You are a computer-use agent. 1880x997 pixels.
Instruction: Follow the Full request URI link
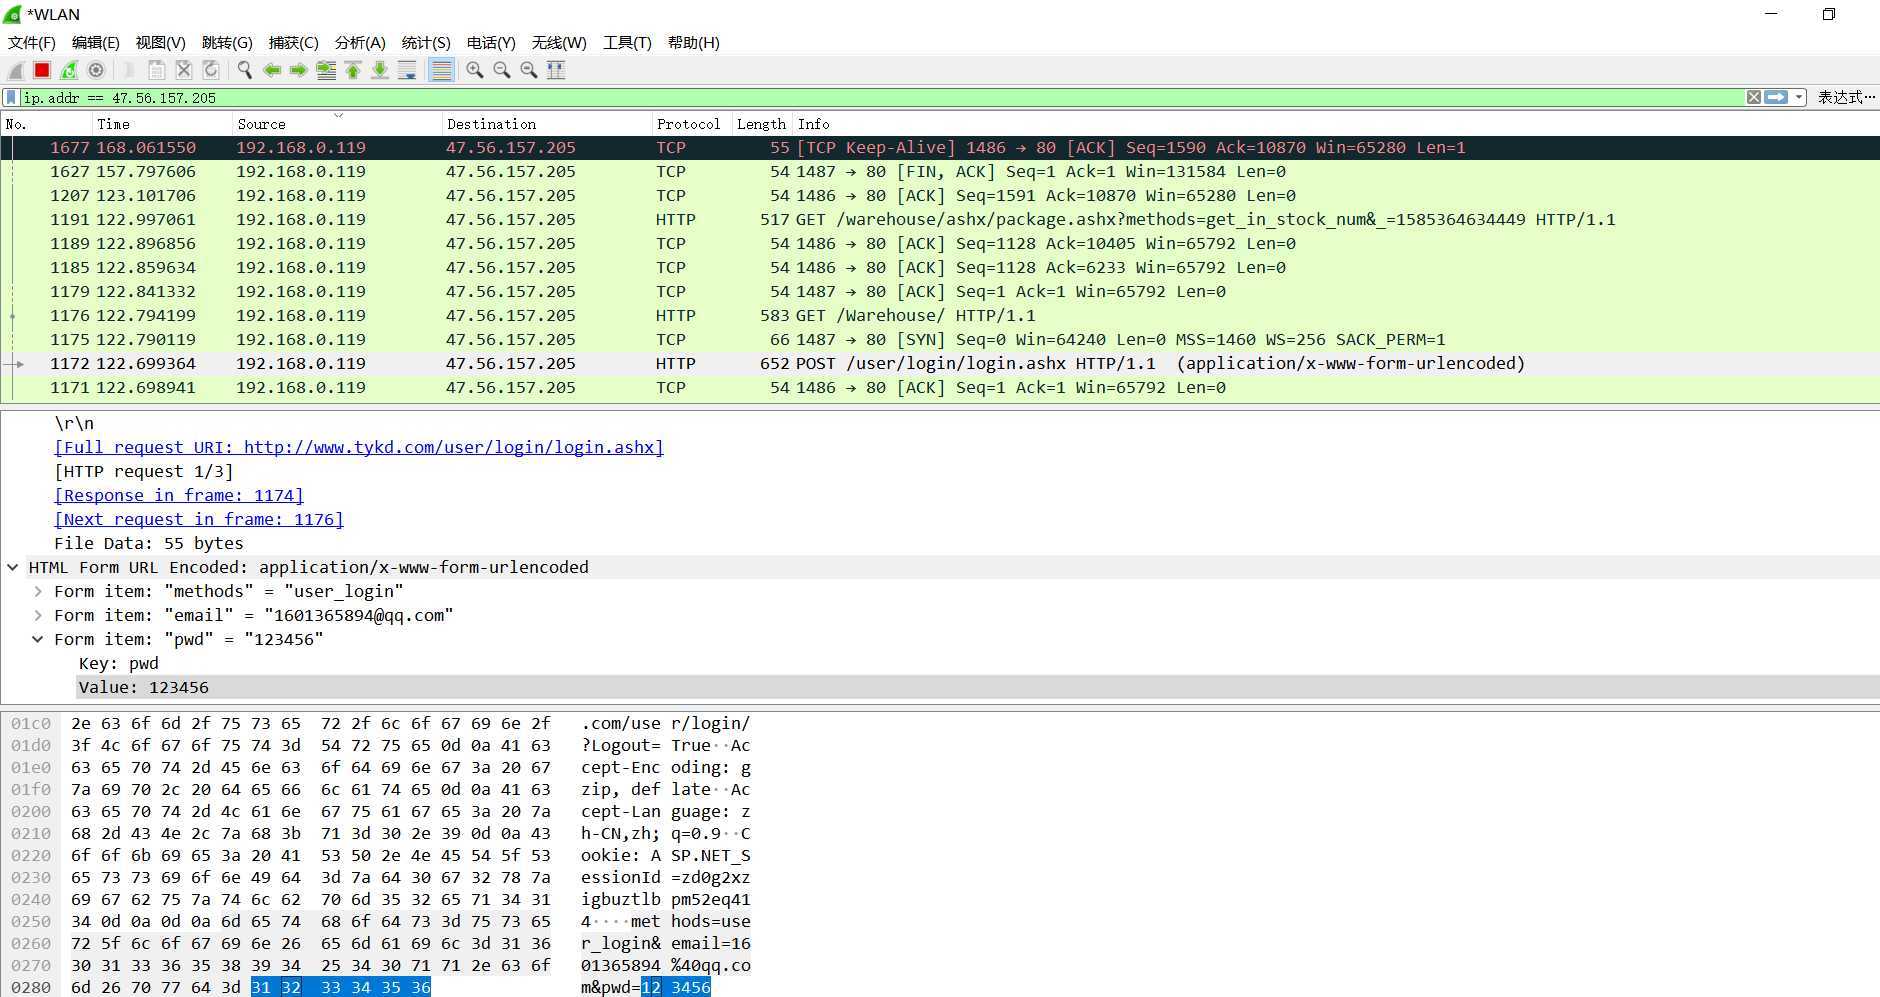coord(359,447)
